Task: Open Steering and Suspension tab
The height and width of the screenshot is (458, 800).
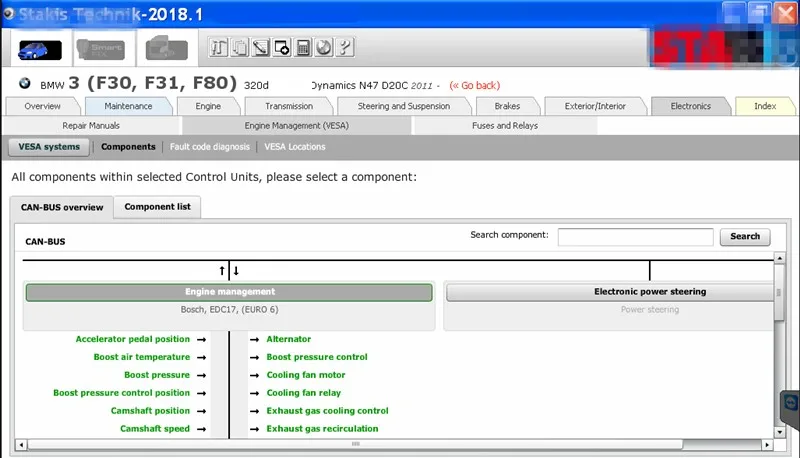Action: (x=404, y=106)
